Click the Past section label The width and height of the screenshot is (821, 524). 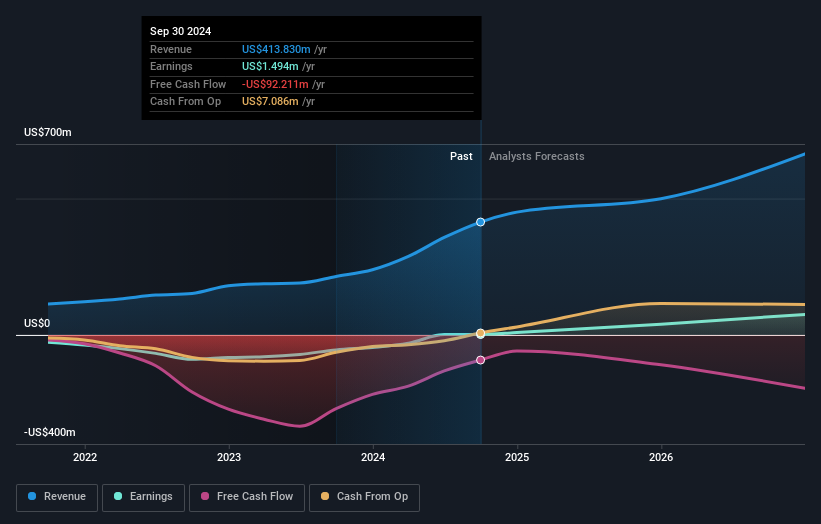461,157
